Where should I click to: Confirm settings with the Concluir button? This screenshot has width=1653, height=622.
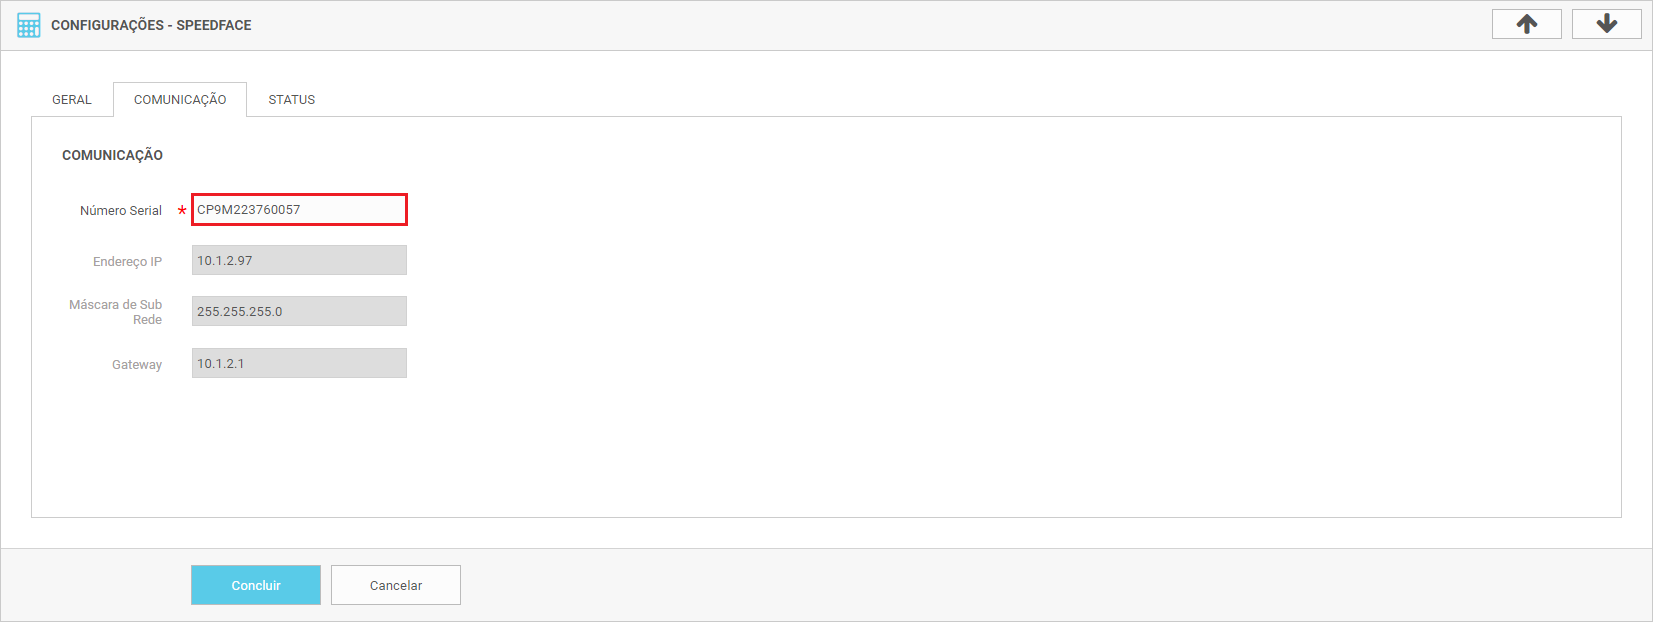tap(256, 585)
